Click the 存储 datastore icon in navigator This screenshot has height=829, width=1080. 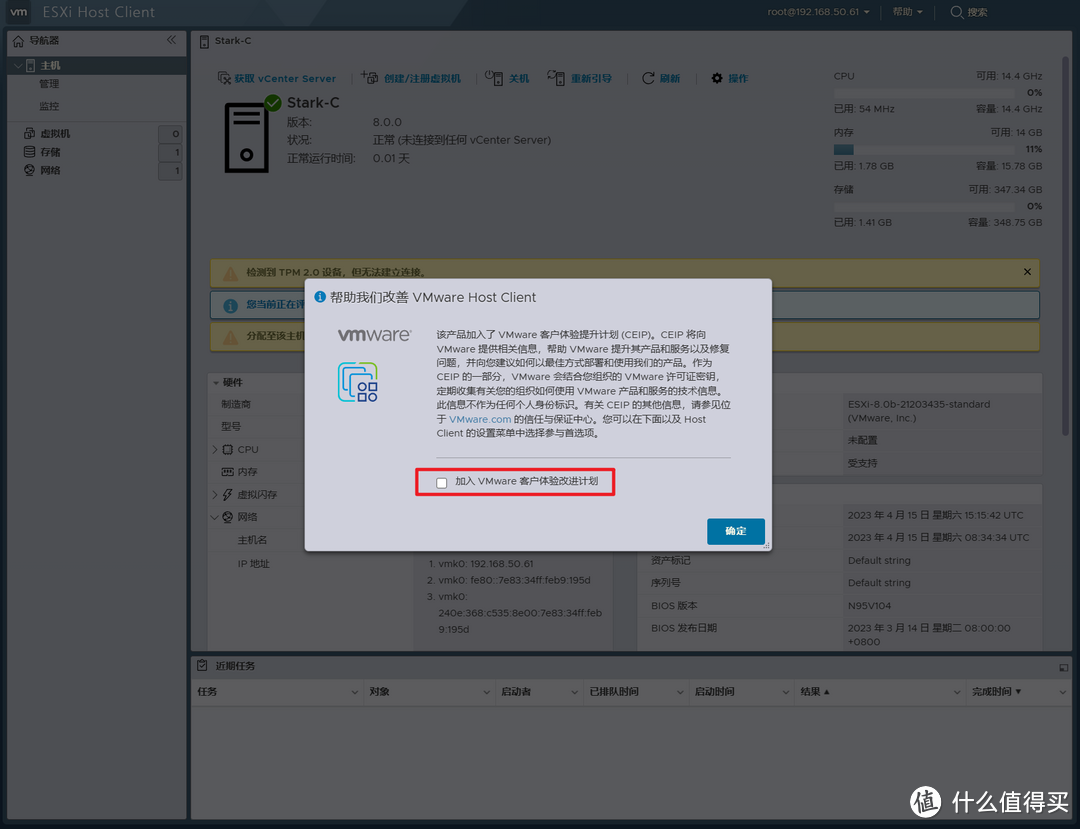point(30,151)
